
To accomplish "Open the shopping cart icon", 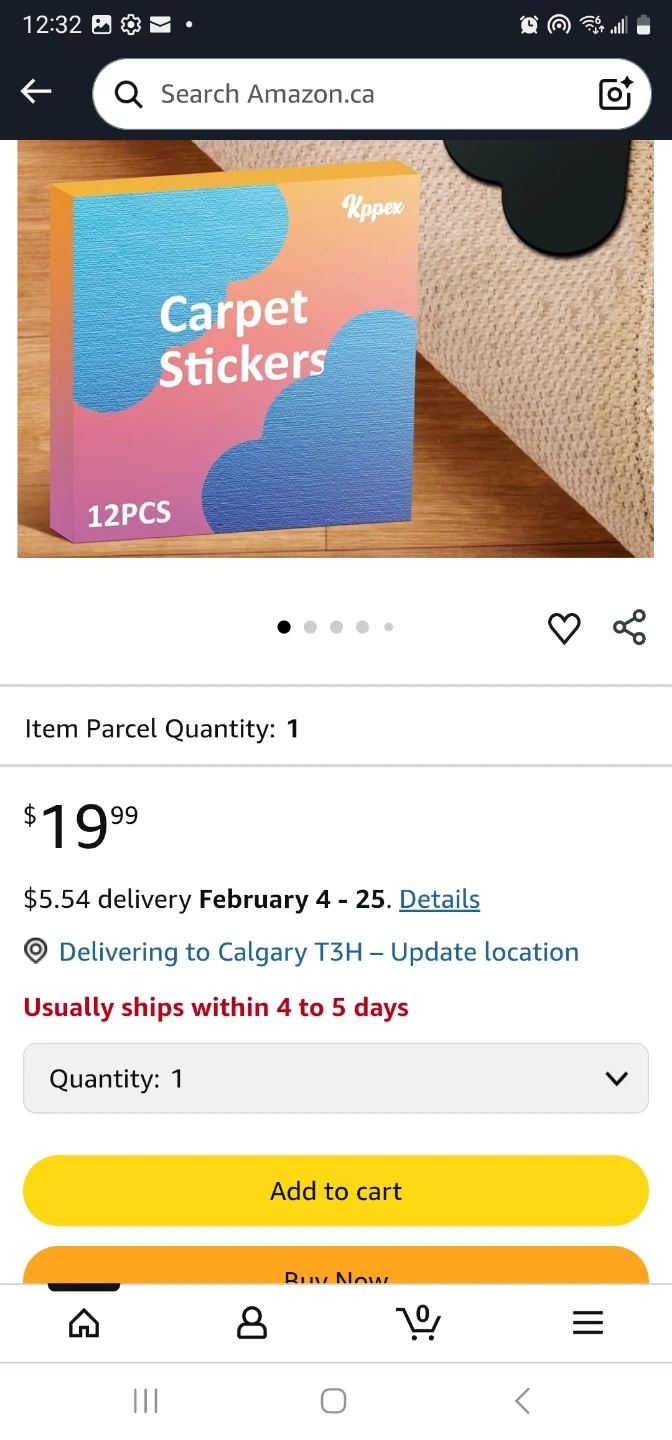I will pyautogui.click(x=419, y=1323).
